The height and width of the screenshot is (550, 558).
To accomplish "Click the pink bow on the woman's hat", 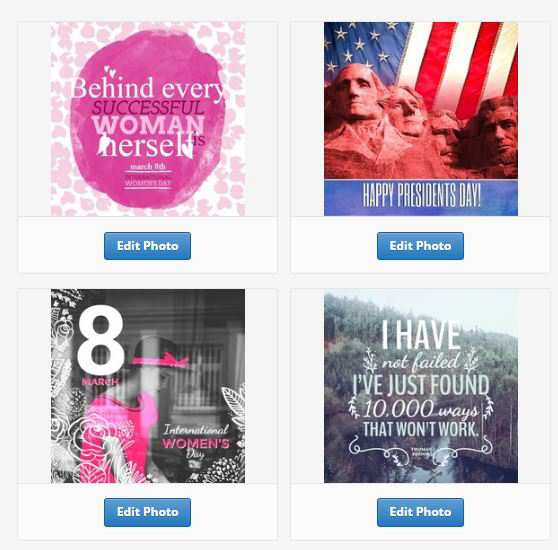I will pos(178,360).
